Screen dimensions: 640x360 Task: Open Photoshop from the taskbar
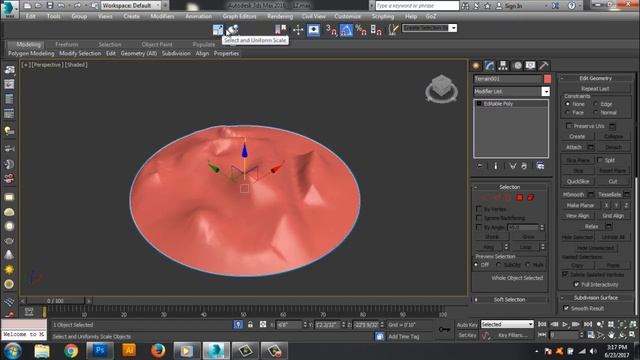(100, 351)
